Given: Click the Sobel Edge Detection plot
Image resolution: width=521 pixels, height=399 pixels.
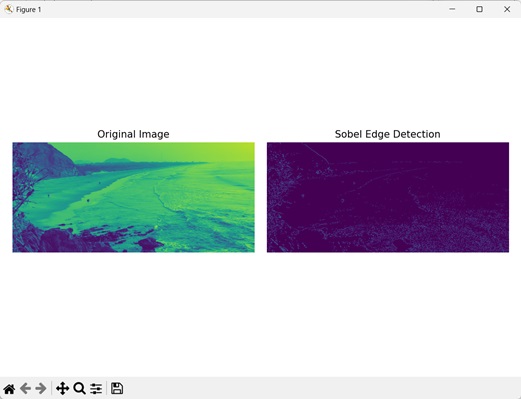Looking at the screenshot, I should pos(388,197).
